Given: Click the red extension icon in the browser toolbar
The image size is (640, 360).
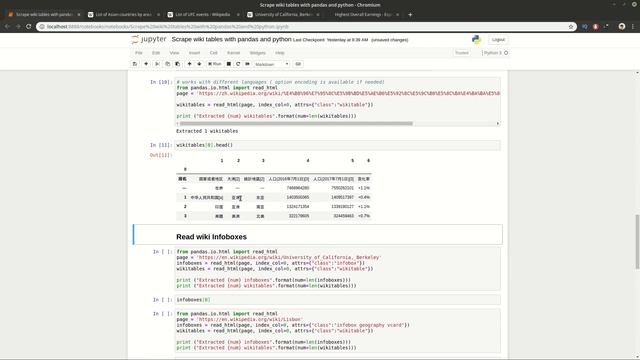Looking at the screenshot, I should coord(596,27).
